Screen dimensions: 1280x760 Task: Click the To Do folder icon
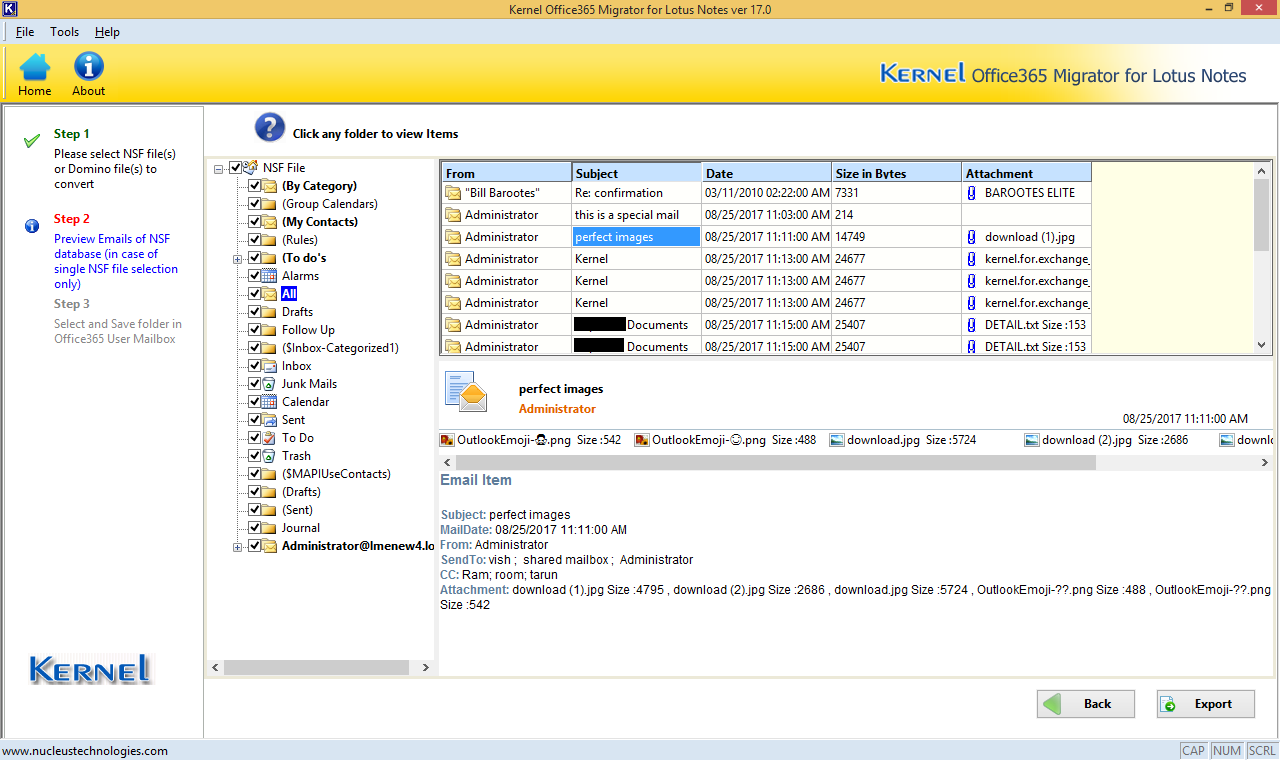(x=269, y=438)
